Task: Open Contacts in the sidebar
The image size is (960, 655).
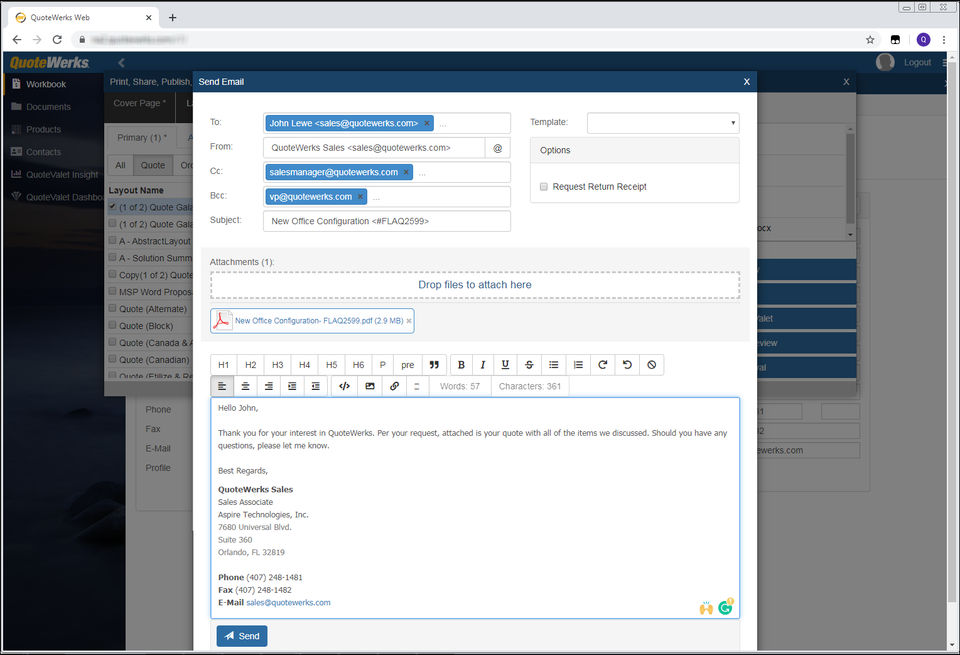Action: coord(43,152)
